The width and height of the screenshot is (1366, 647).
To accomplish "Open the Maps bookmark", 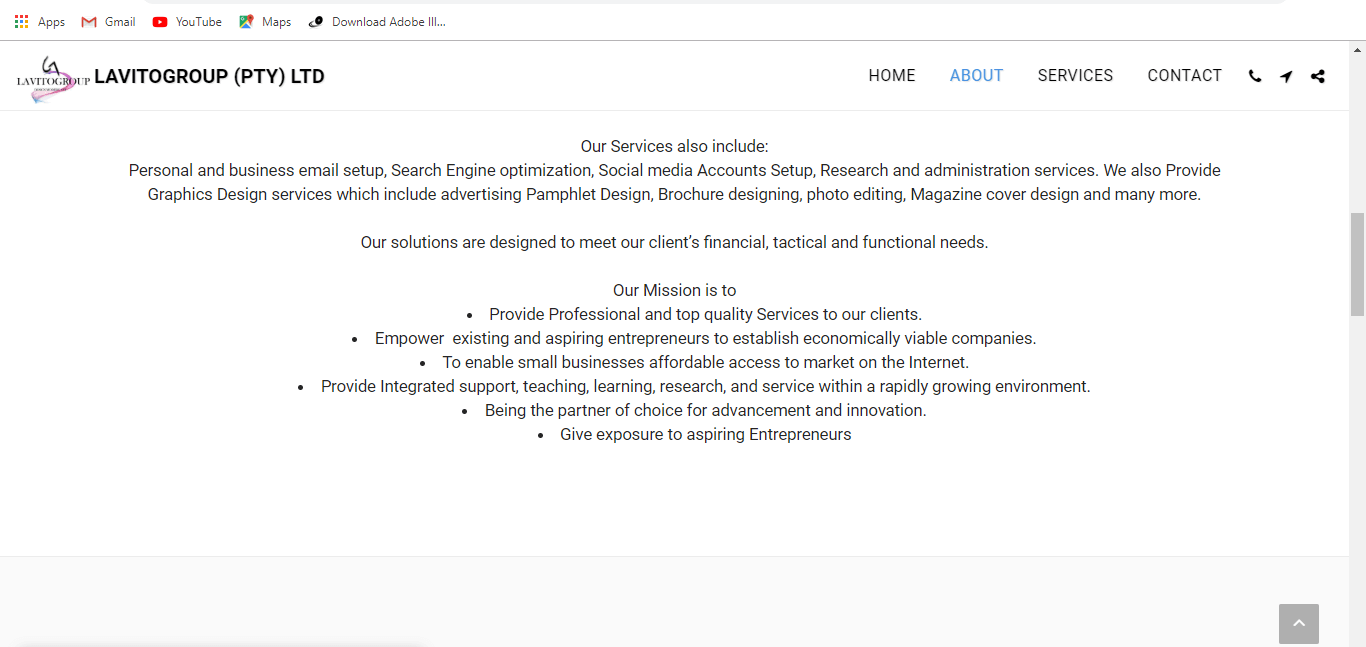I will point(265,22).
